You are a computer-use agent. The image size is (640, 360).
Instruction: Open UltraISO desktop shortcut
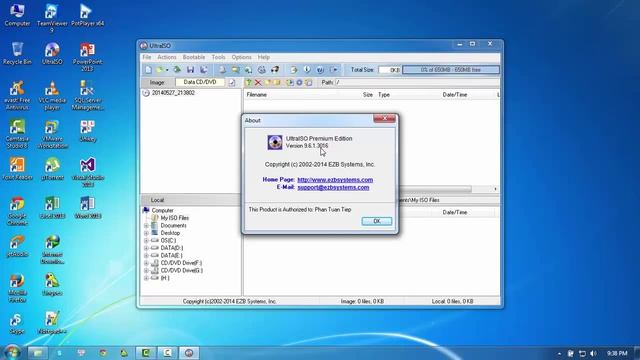(52, 53)
